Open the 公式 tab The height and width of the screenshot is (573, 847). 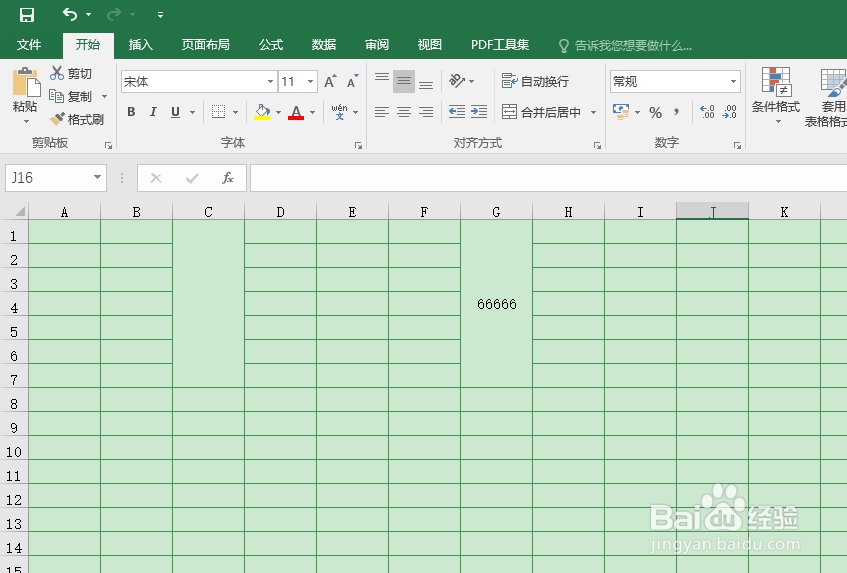coord(271,45)
